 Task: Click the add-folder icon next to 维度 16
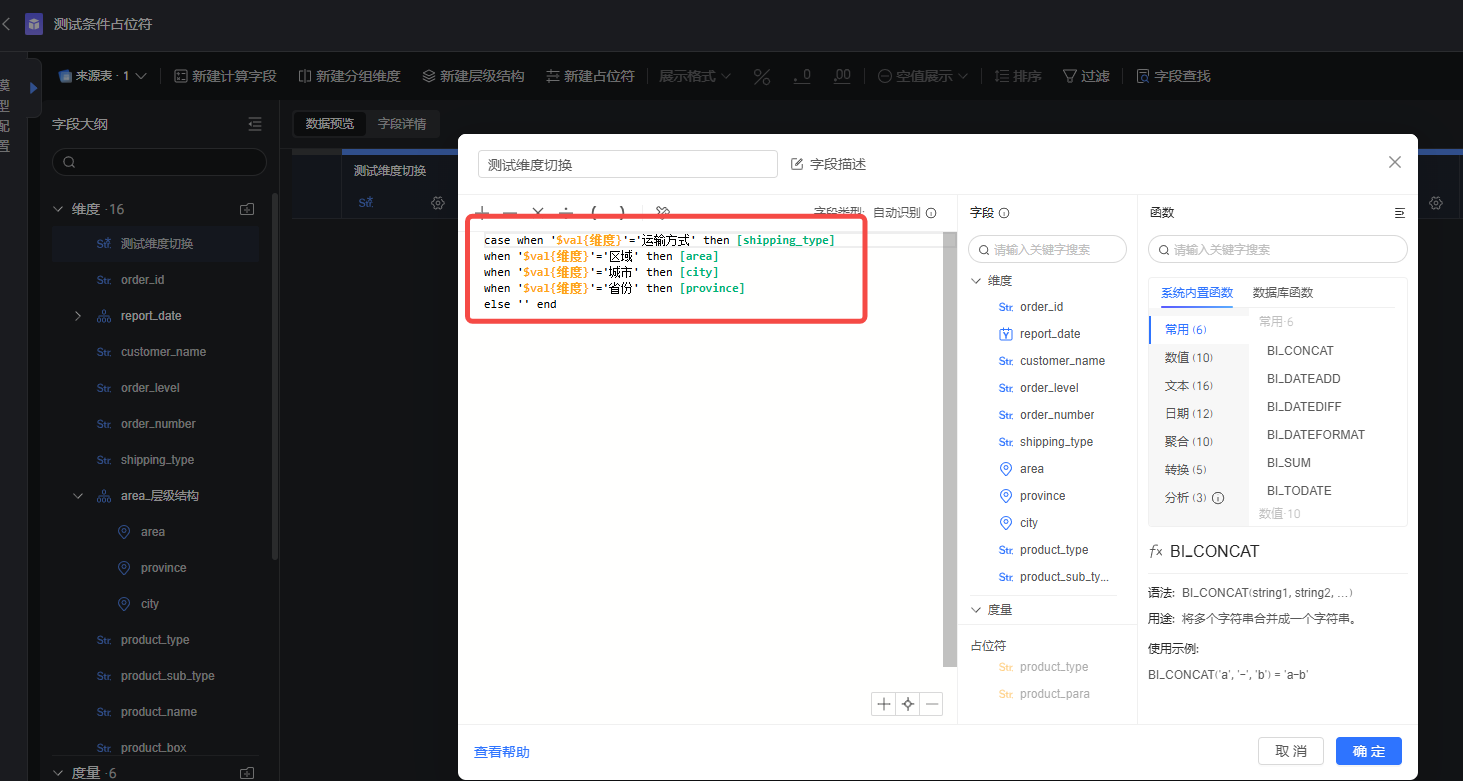(247, 209)
